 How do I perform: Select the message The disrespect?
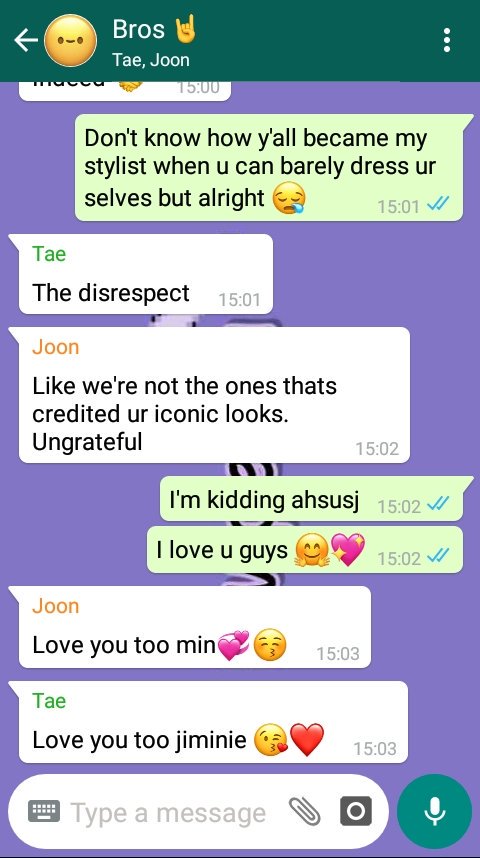pyautogui.click(x=111, y=293)
